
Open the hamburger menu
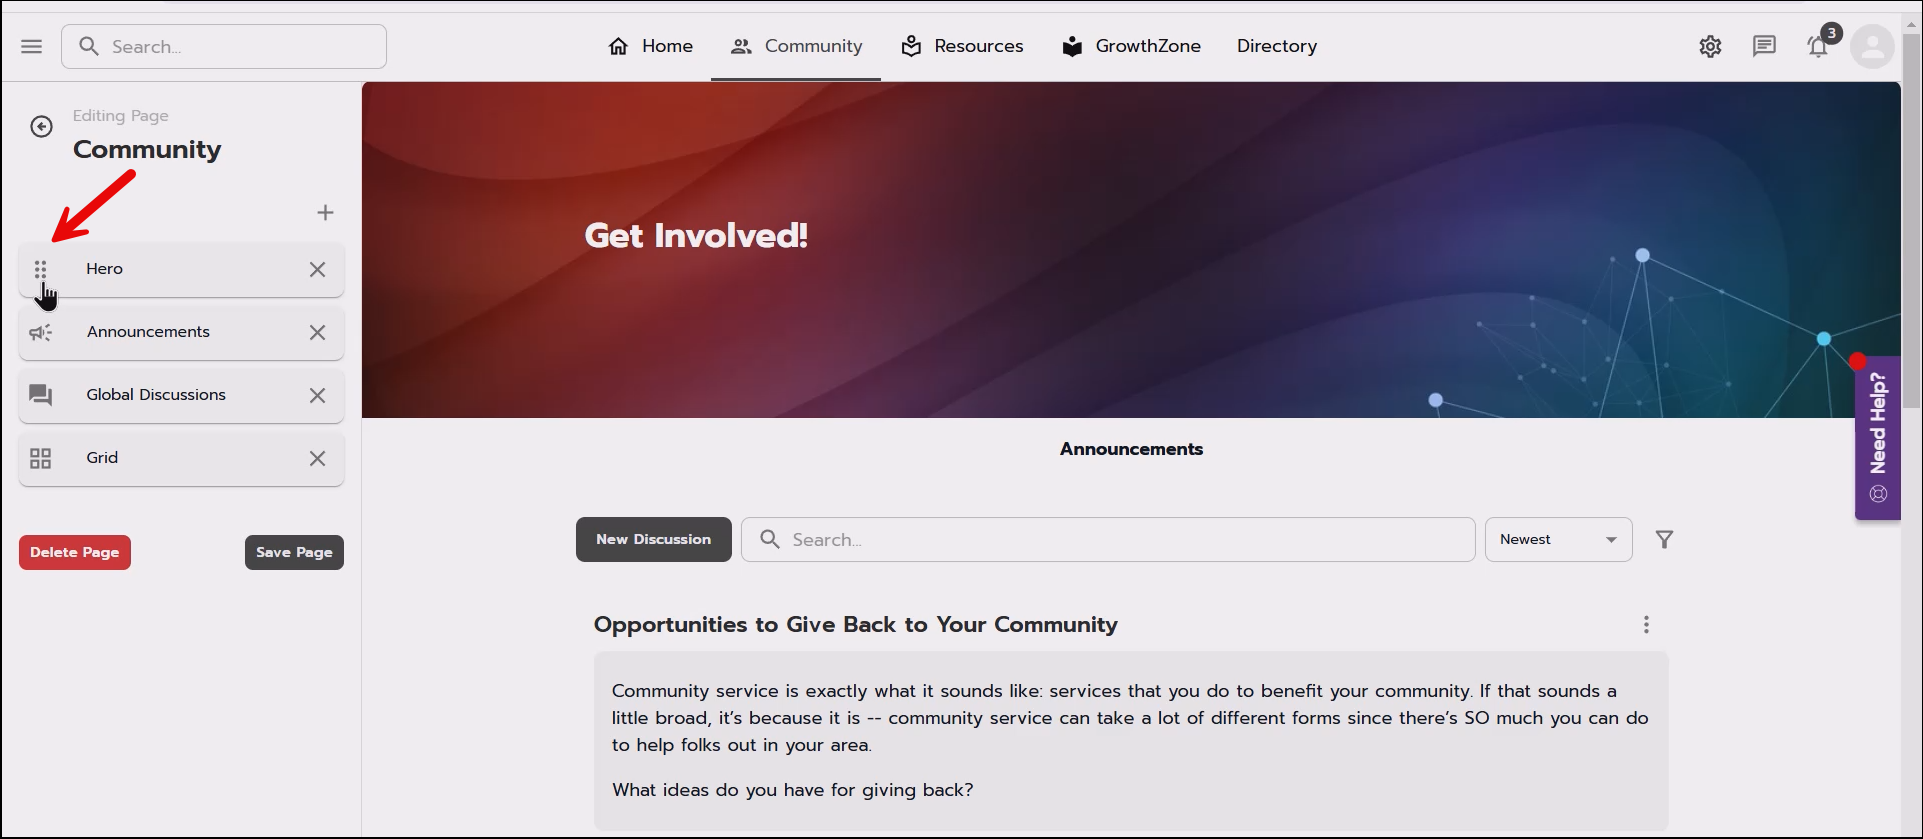(x=32, y=47)
